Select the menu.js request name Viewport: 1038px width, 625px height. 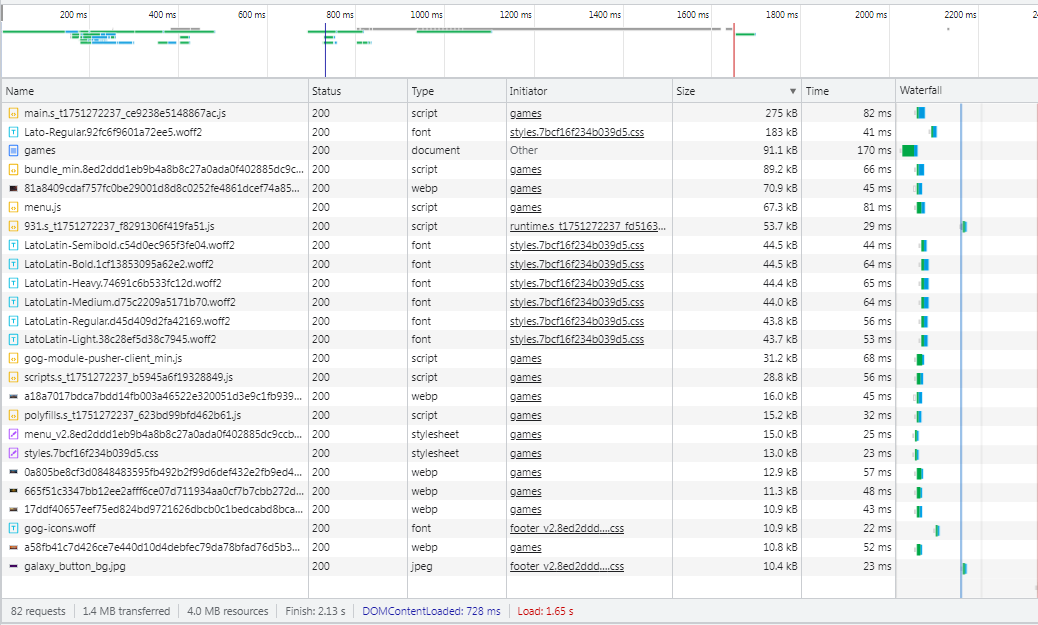(x=42, y=207)
